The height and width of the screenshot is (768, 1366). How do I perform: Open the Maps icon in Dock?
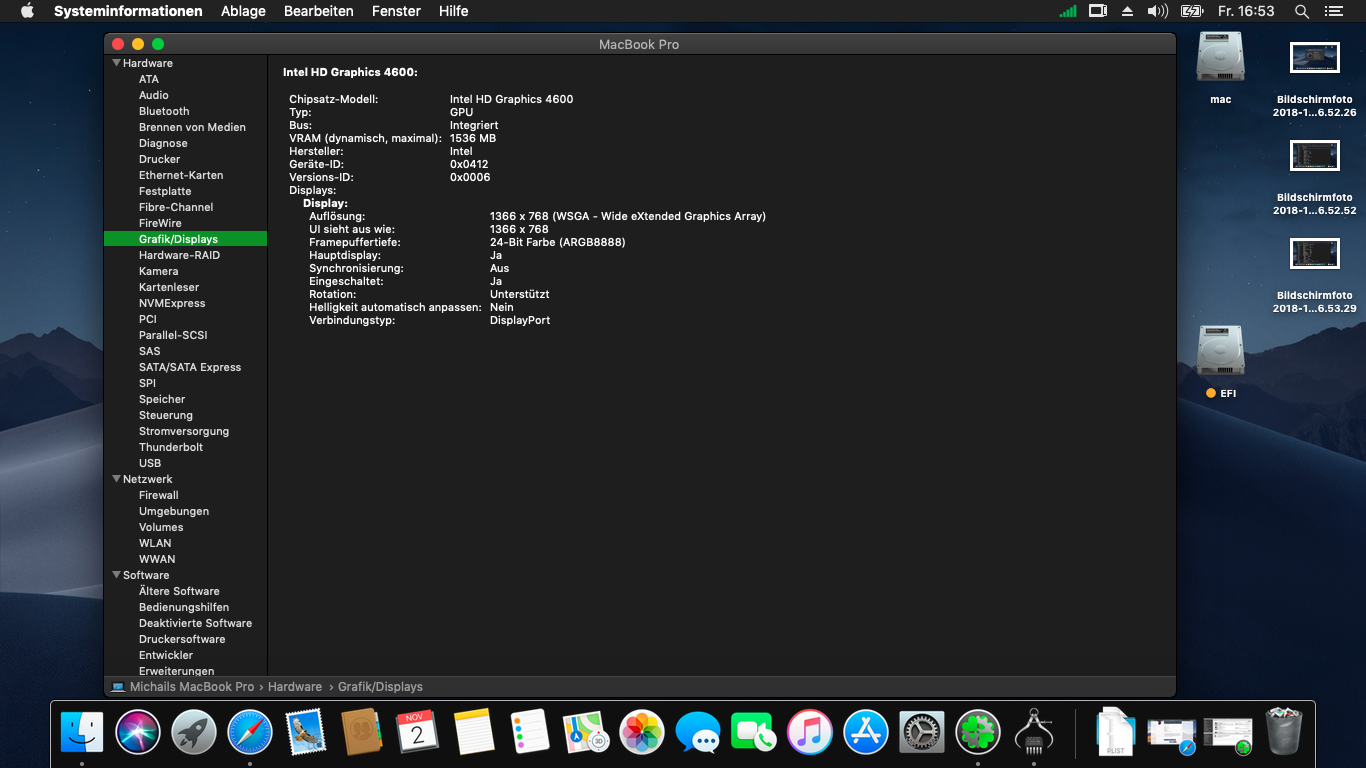[586, 732]
